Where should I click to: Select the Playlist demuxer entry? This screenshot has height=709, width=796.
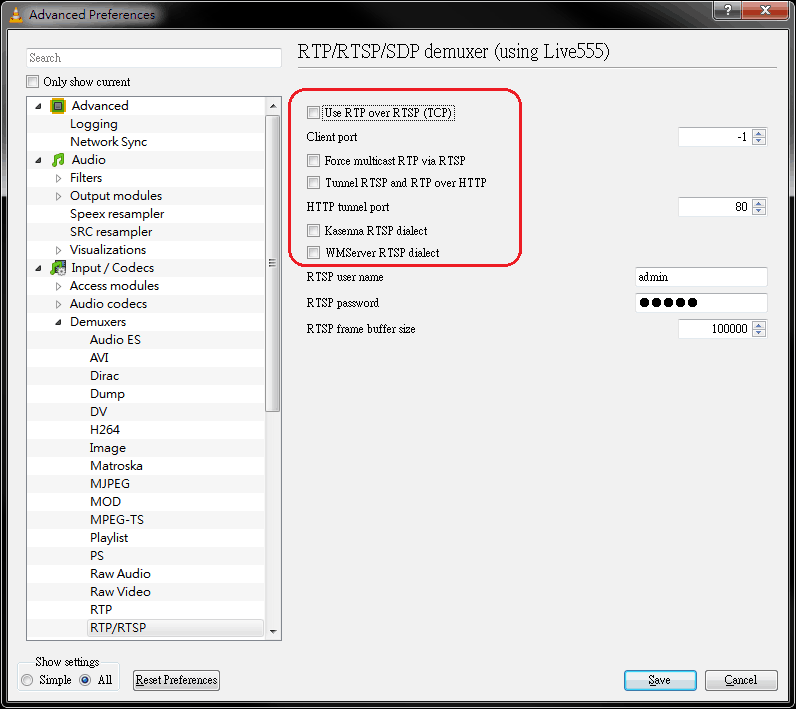tap(109, 537)
